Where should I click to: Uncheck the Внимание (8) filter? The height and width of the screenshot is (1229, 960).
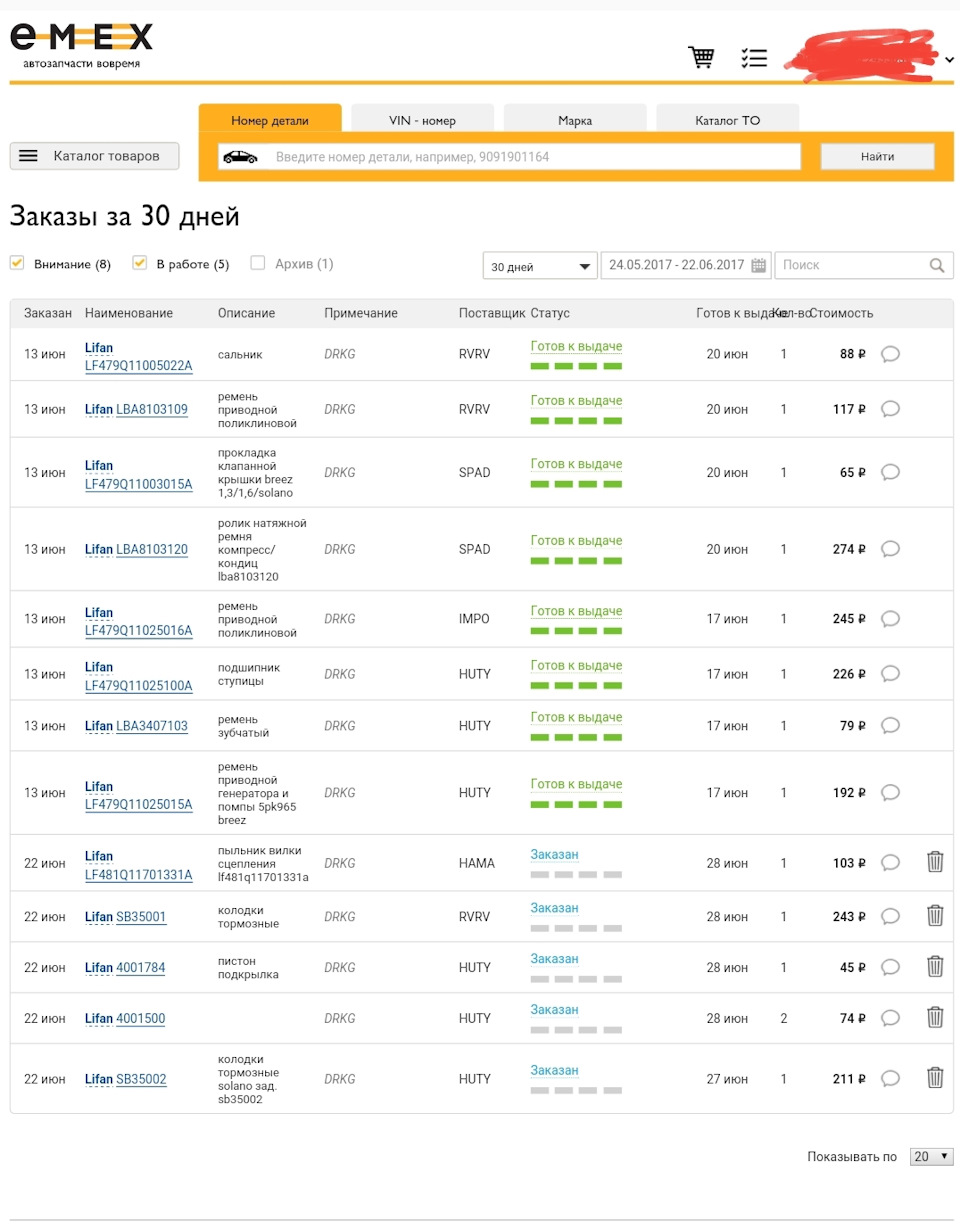17,263
